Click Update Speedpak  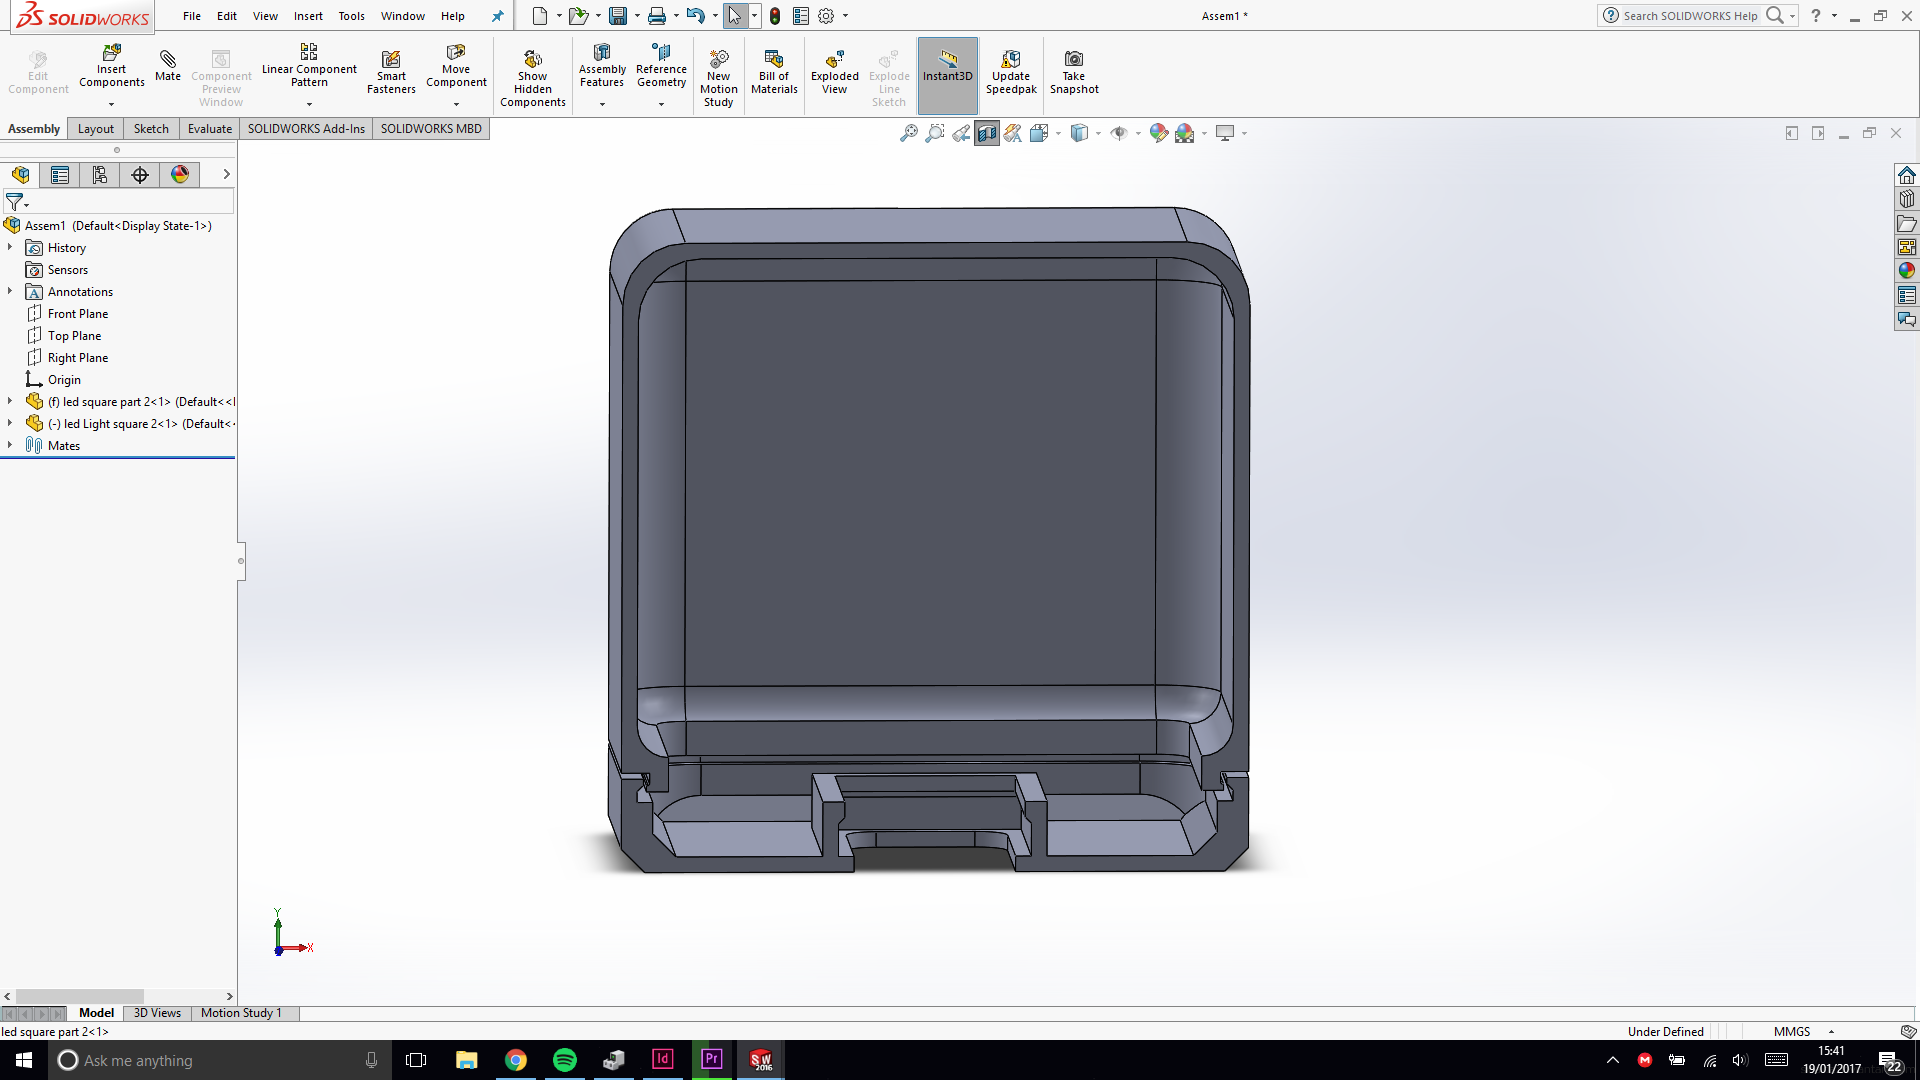pos(1011,73)
